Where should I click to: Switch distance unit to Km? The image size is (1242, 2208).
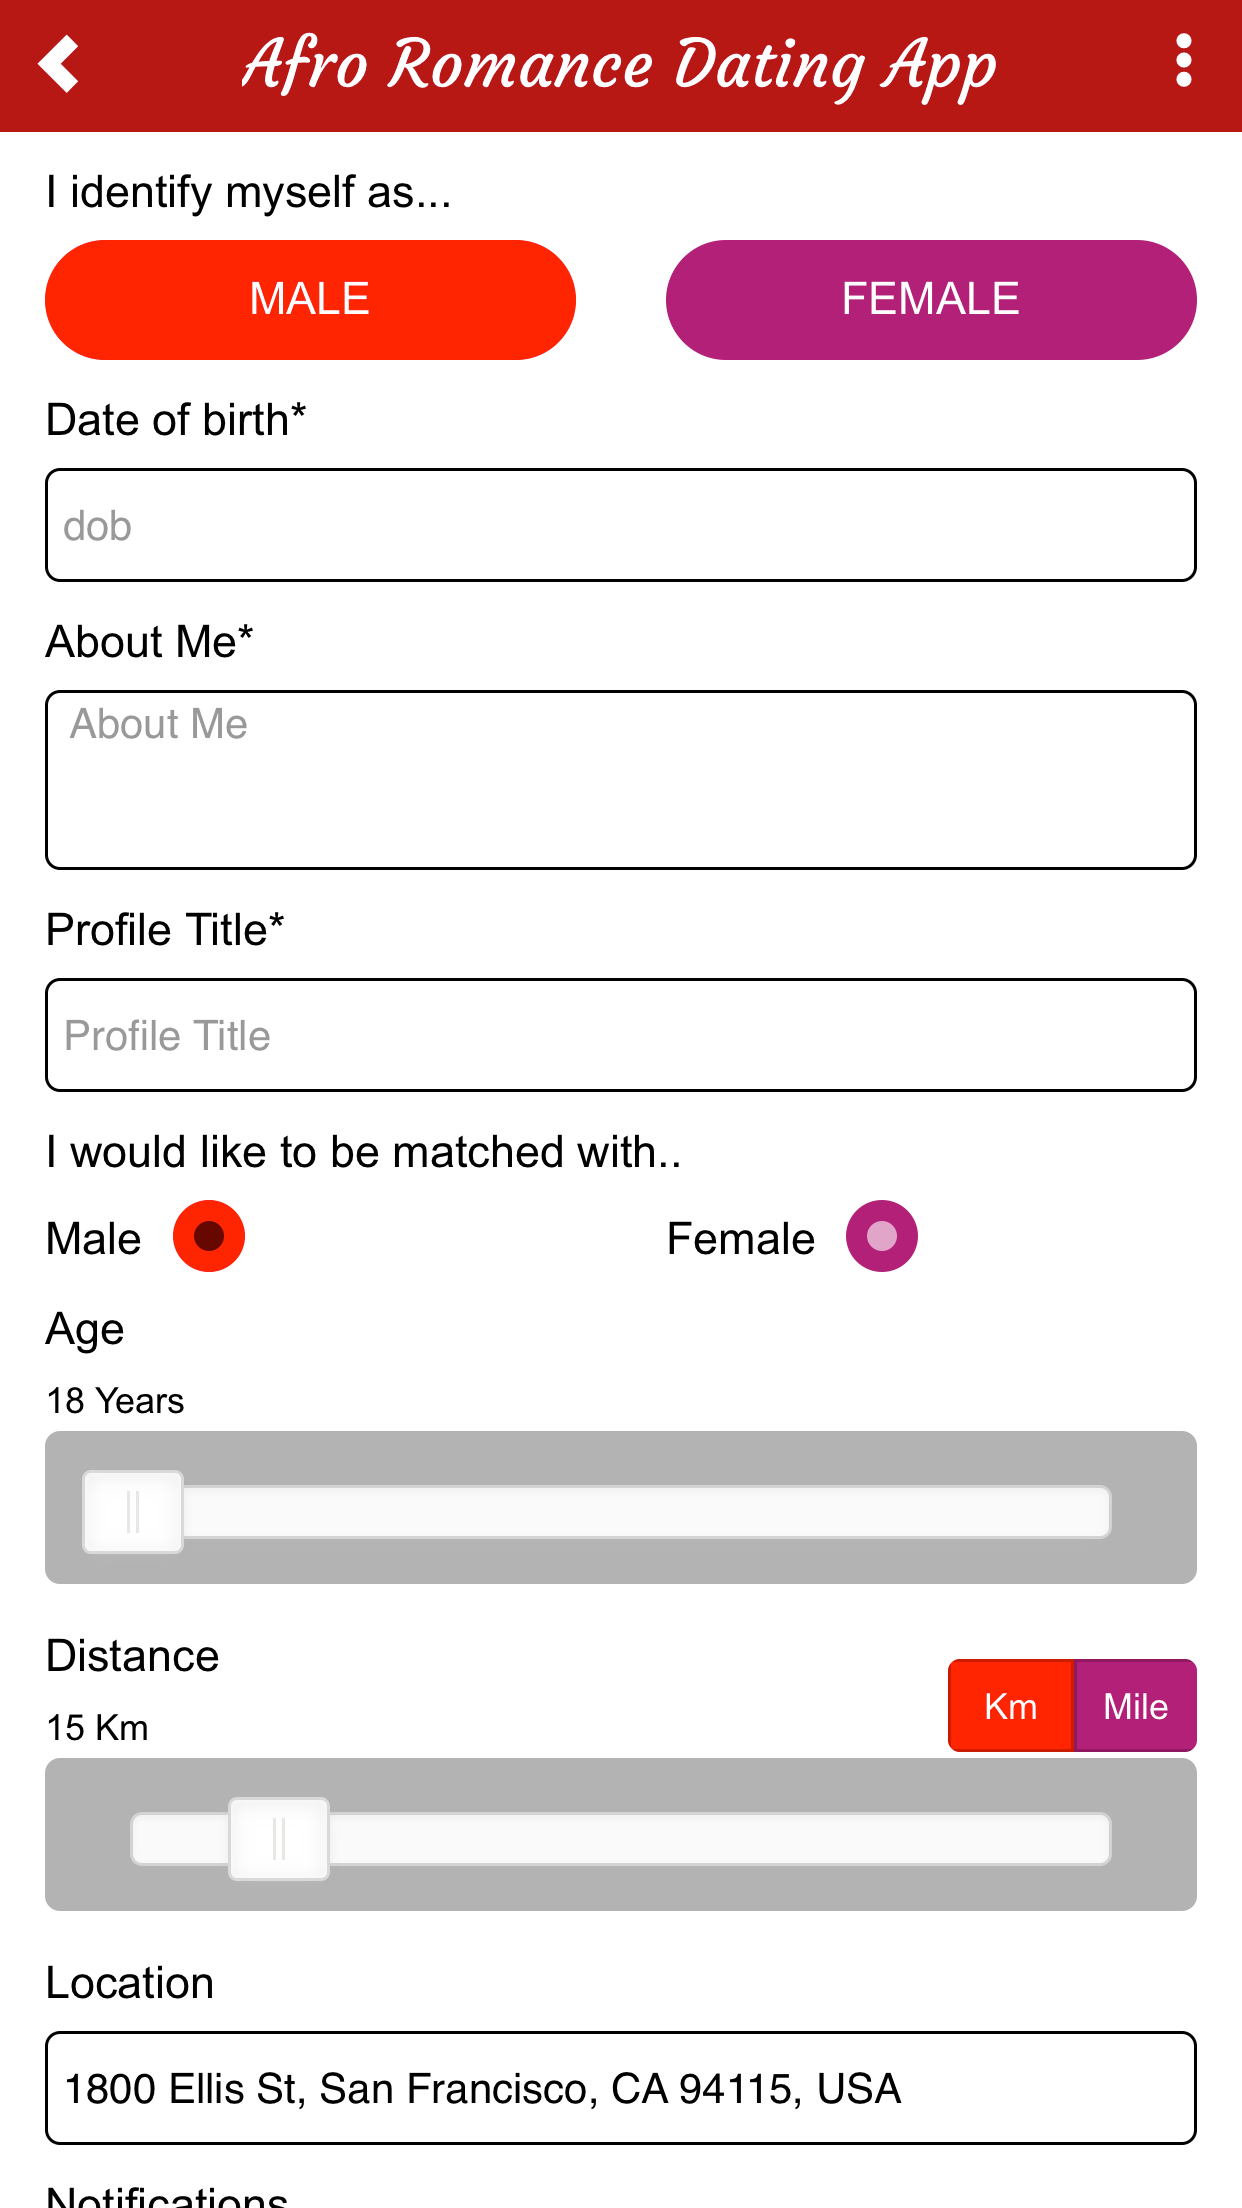[x=1010, y=1706]
